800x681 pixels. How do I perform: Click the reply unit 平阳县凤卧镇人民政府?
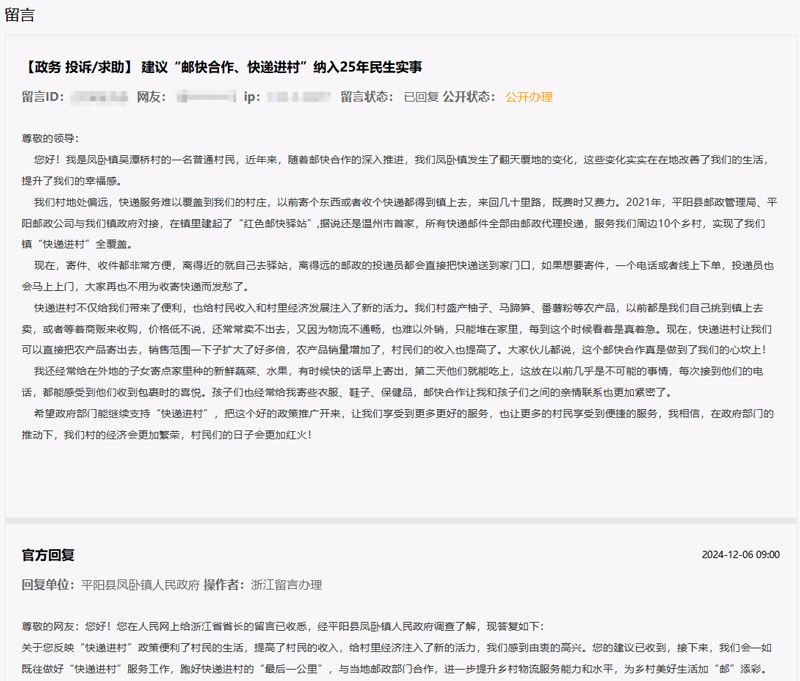coord(140,584)
